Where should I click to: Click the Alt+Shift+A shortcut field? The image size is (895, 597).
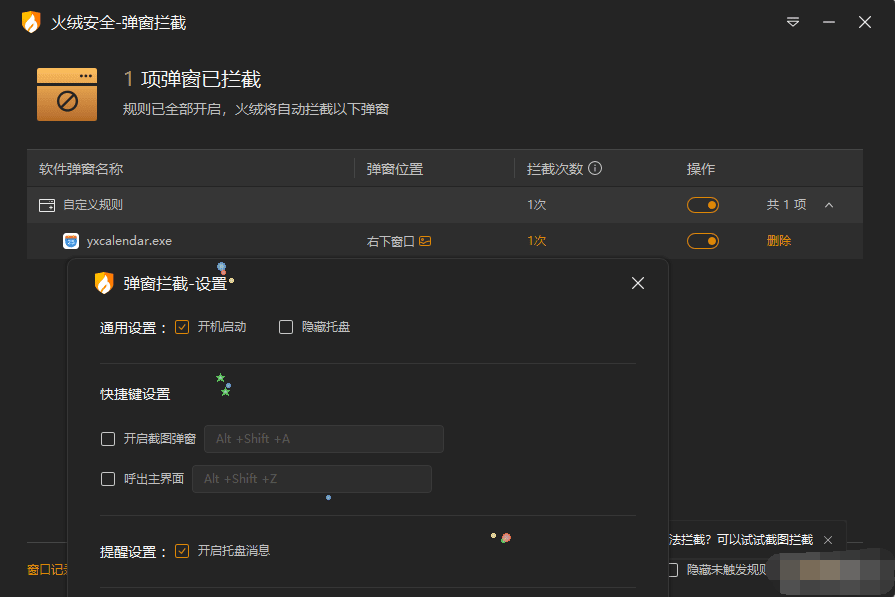tap(324, 439)
